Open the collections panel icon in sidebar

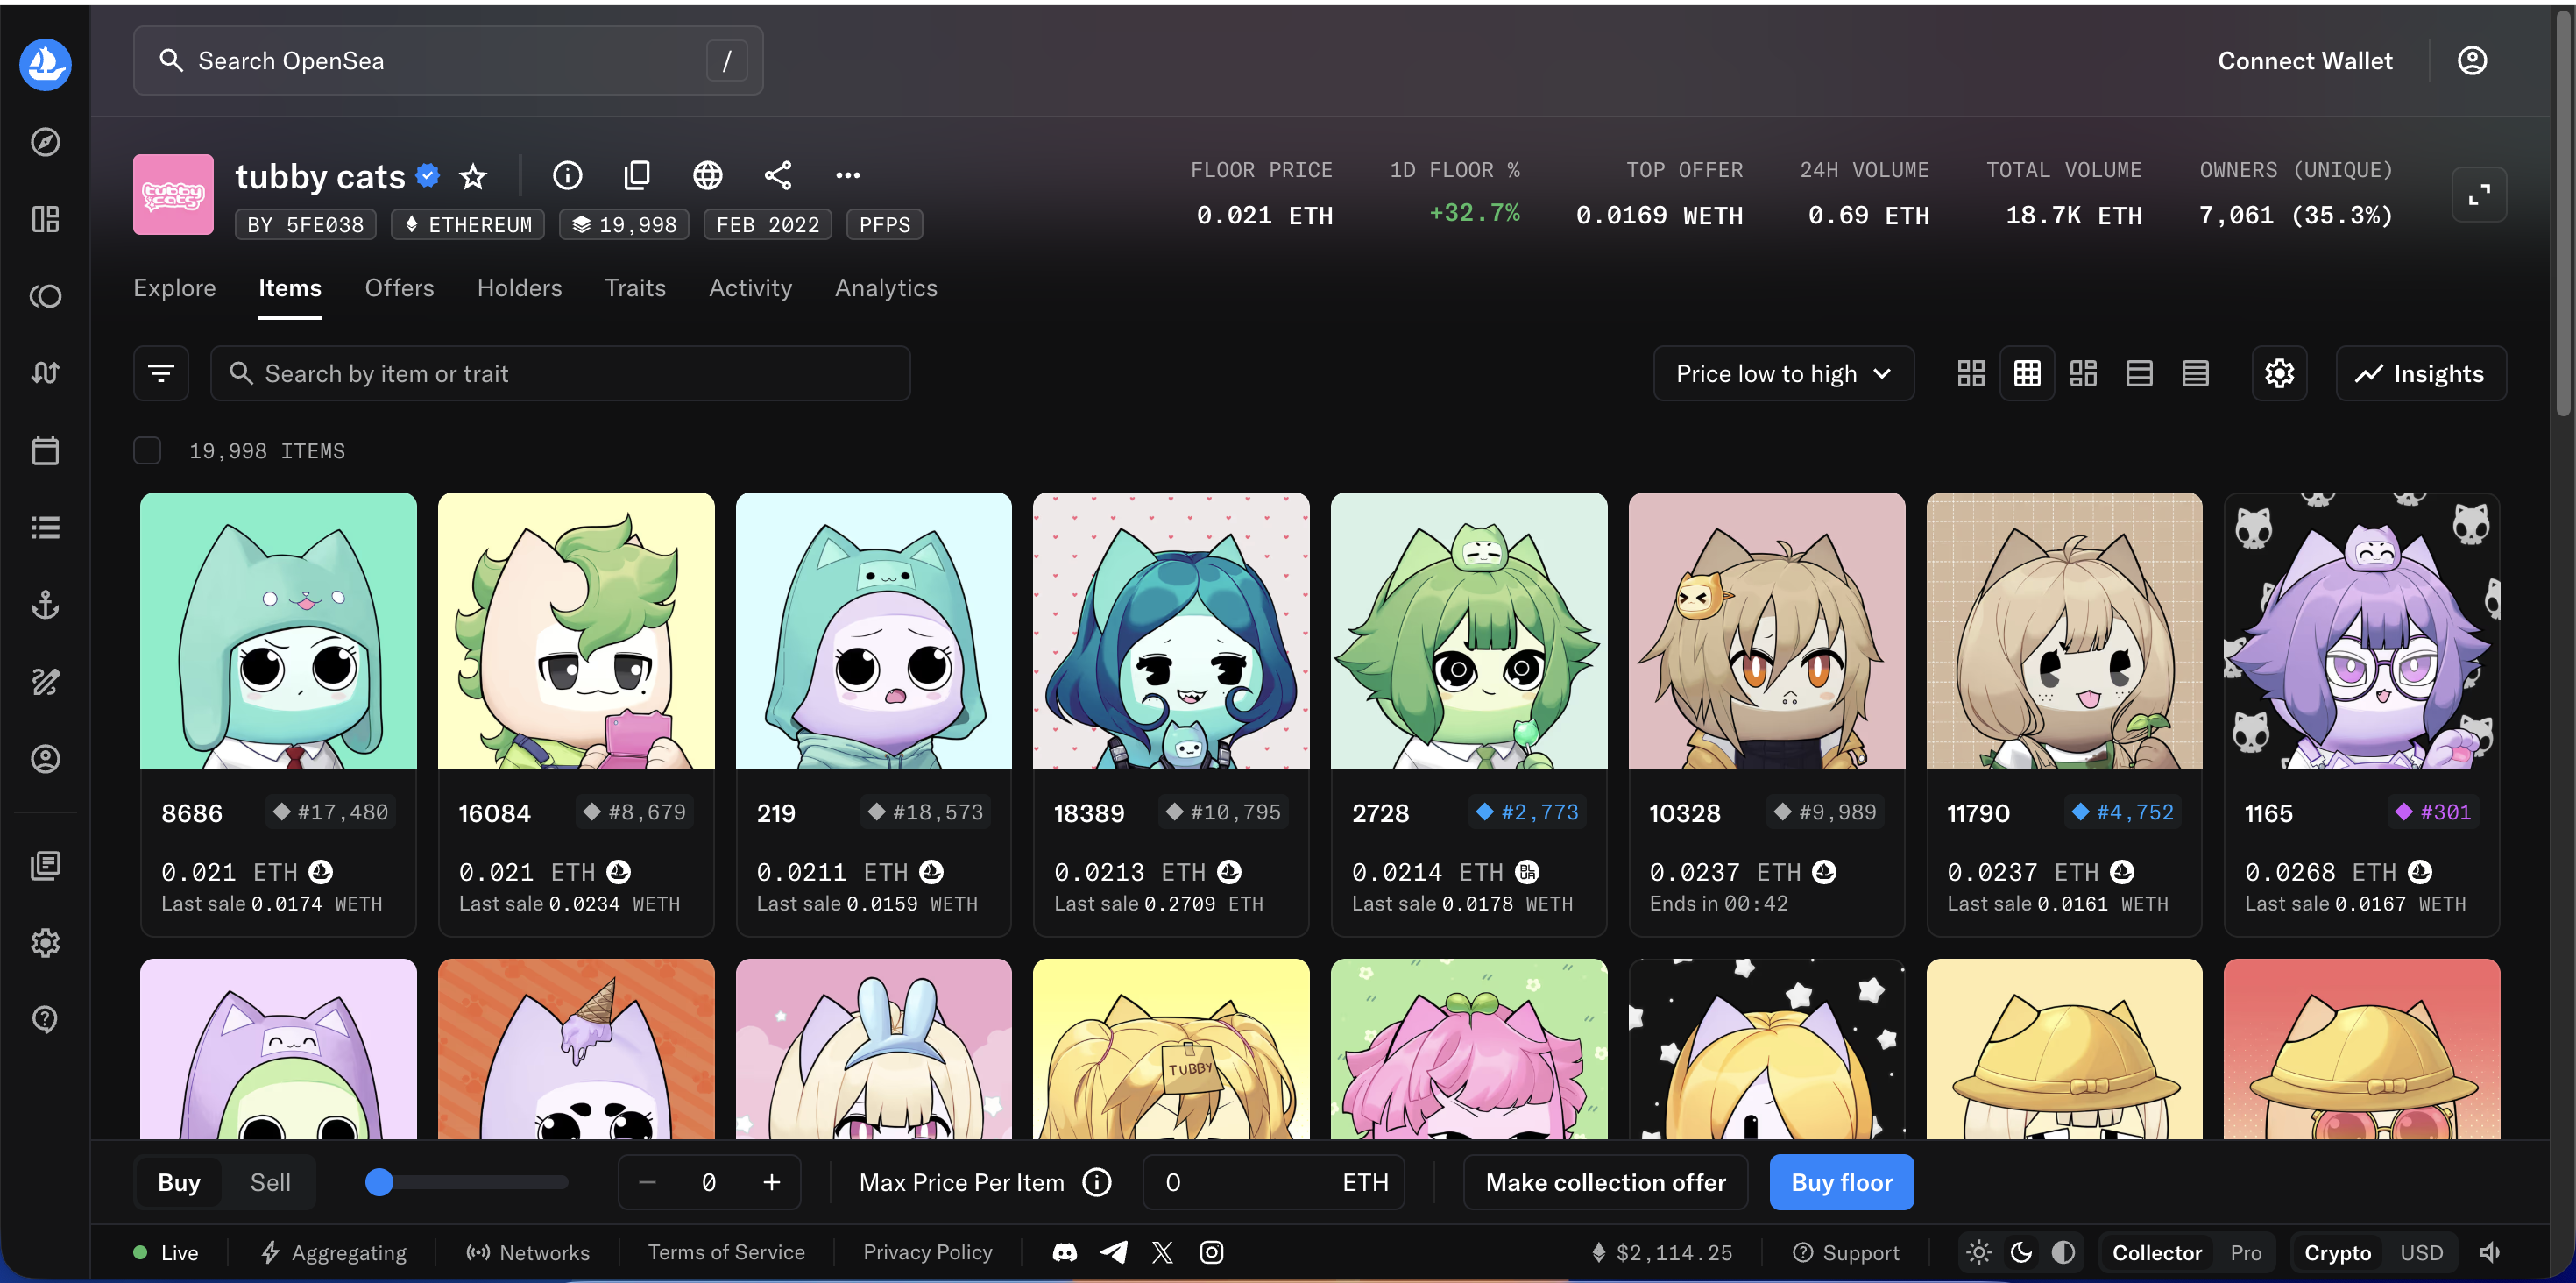(45, 219)
